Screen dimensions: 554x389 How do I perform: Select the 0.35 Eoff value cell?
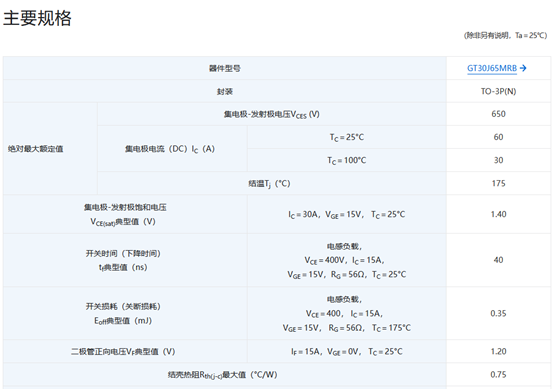(498, 313)
